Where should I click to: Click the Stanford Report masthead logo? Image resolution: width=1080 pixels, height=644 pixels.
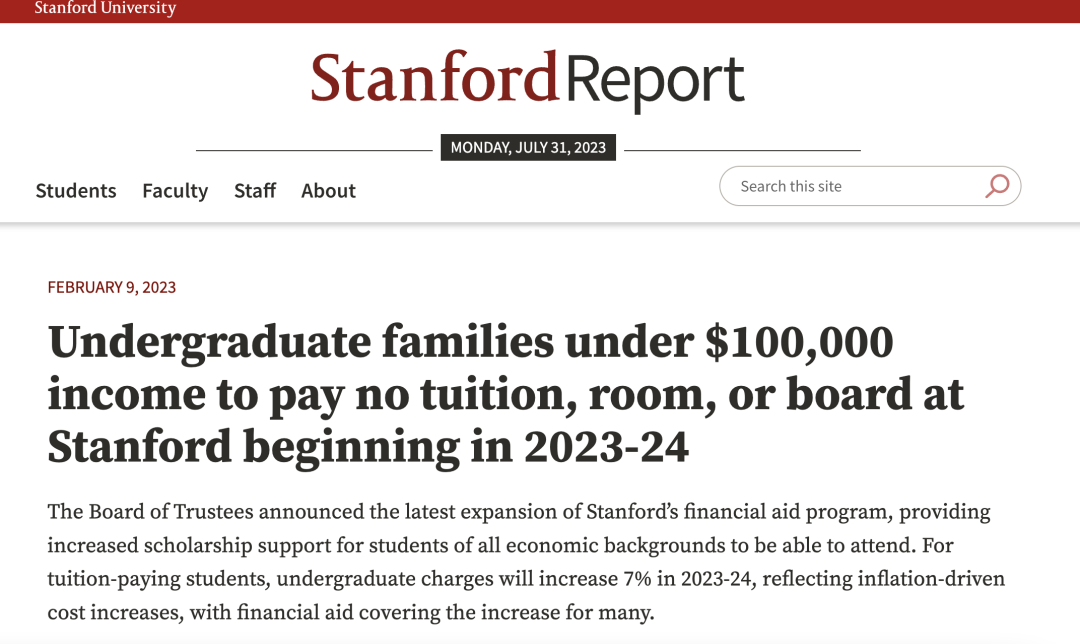(528, 80)
